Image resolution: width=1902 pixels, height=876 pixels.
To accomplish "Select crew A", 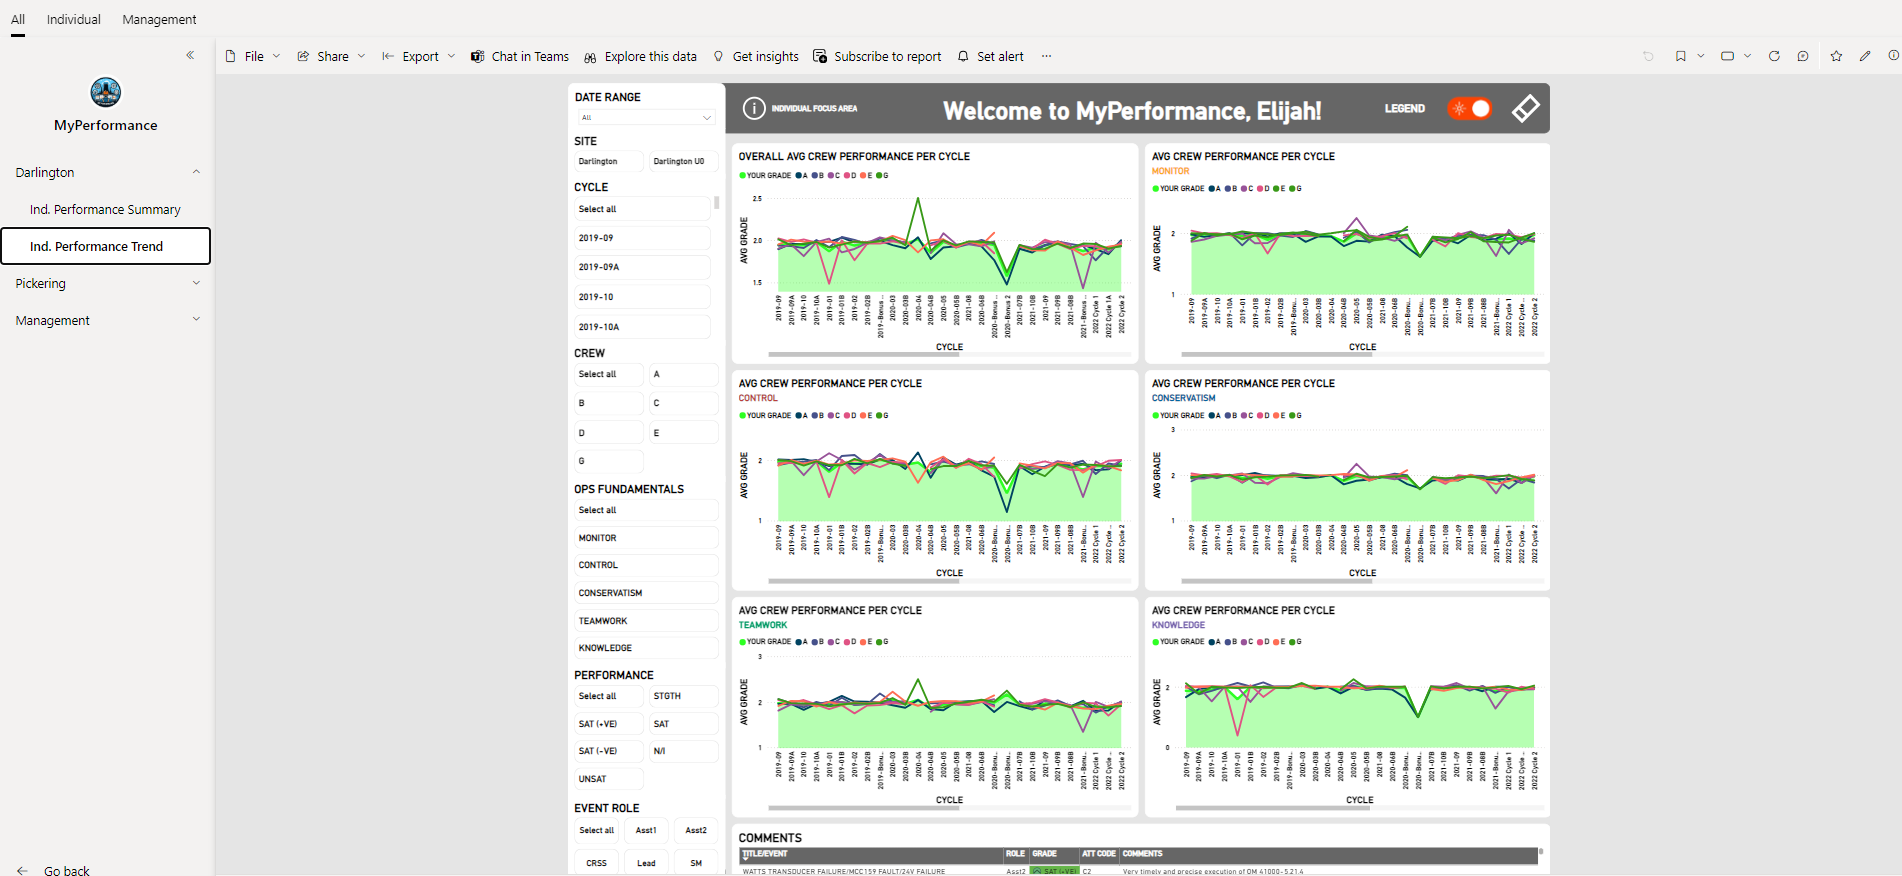I will point(683,374).
